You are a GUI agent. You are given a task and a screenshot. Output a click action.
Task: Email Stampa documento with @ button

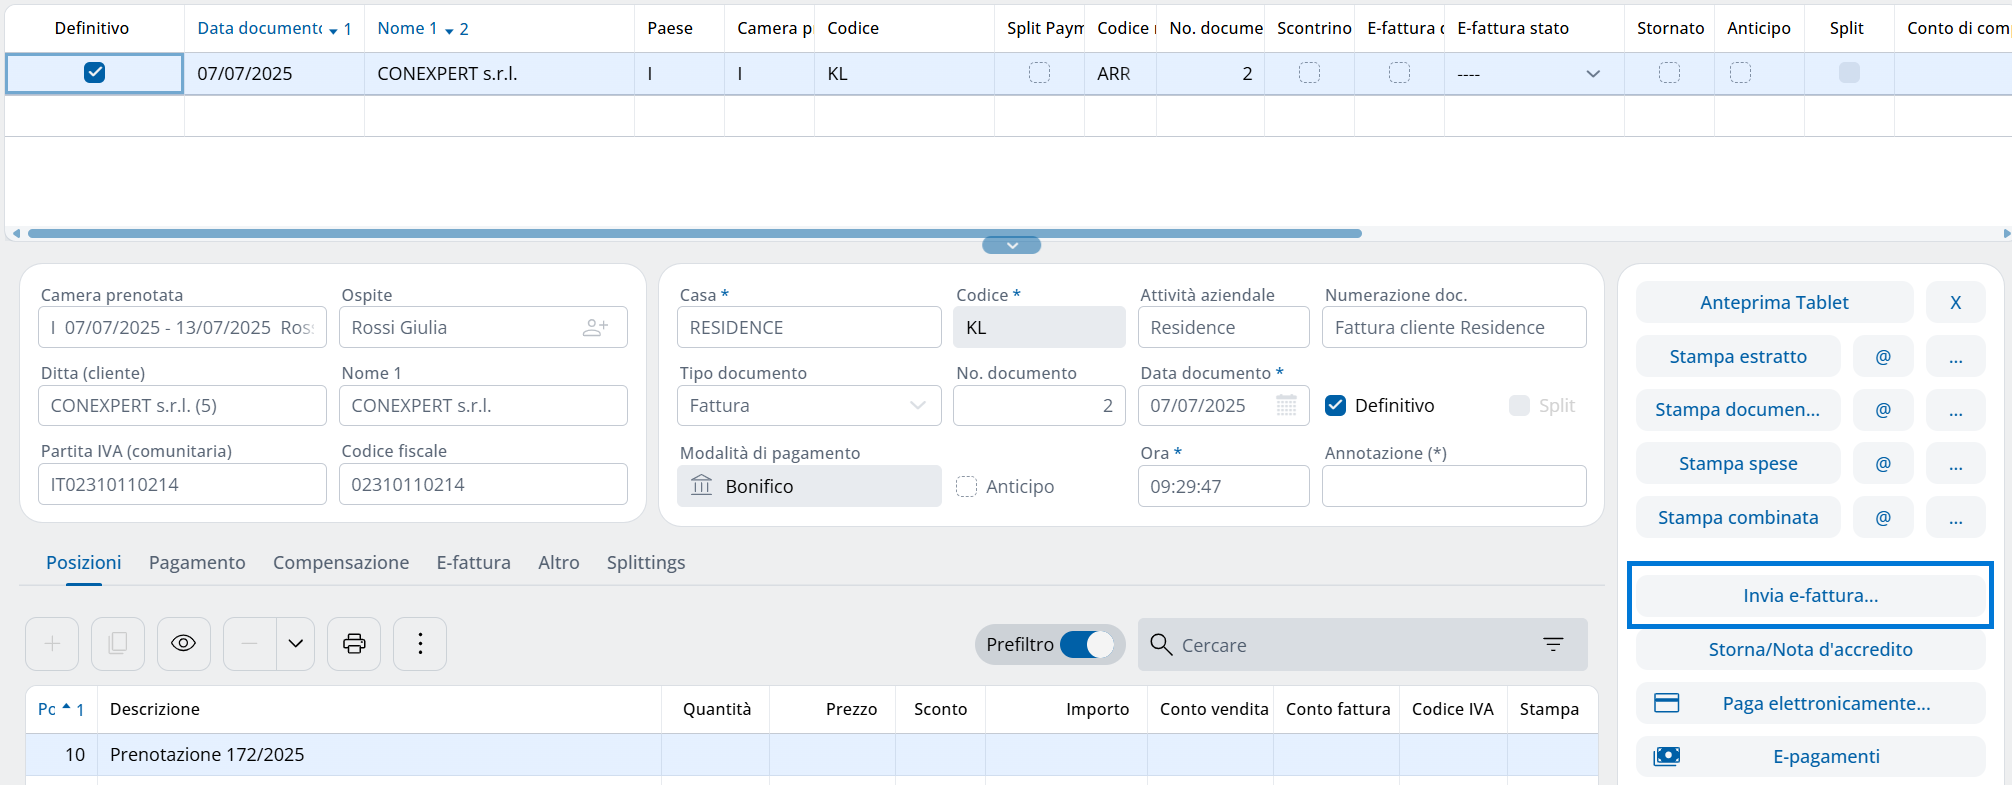[1883, 410]
